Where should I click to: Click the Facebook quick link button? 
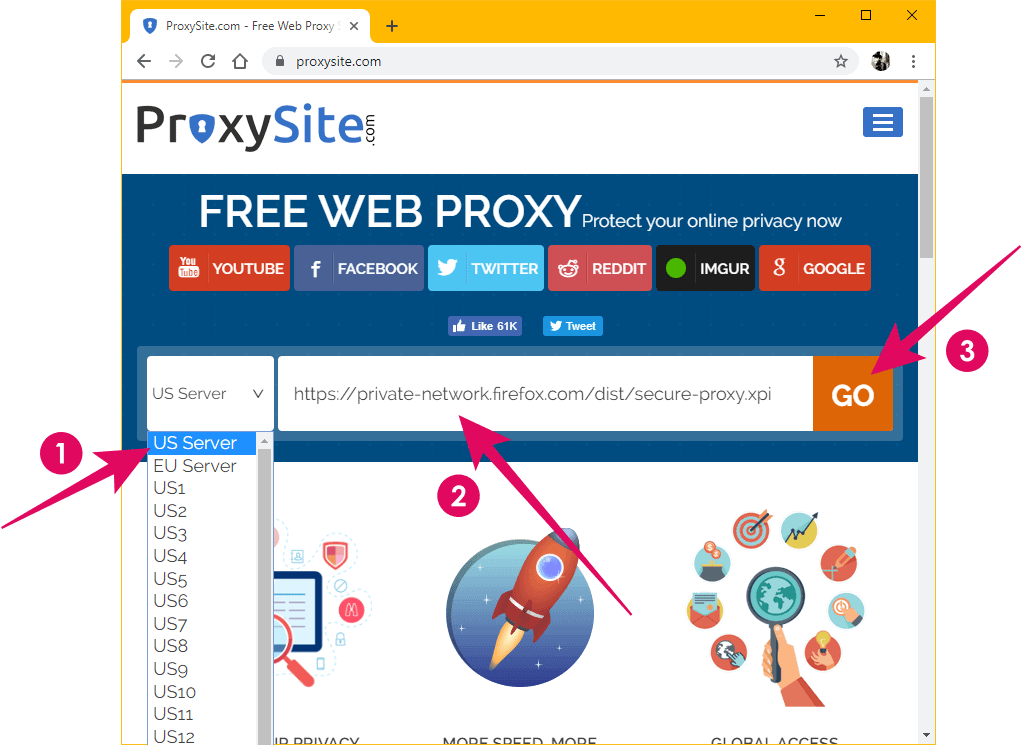point(358,268)
